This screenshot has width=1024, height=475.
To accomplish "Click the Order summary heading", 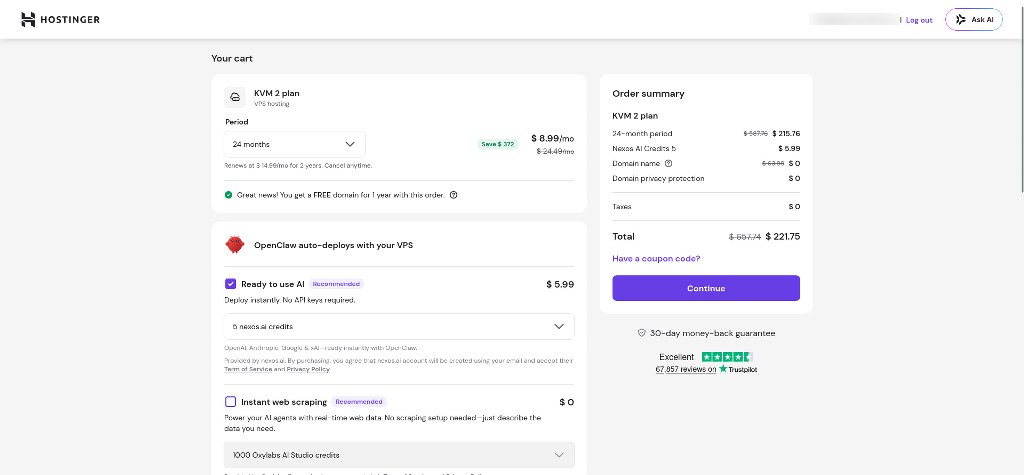I will click(x=648, y=93).
